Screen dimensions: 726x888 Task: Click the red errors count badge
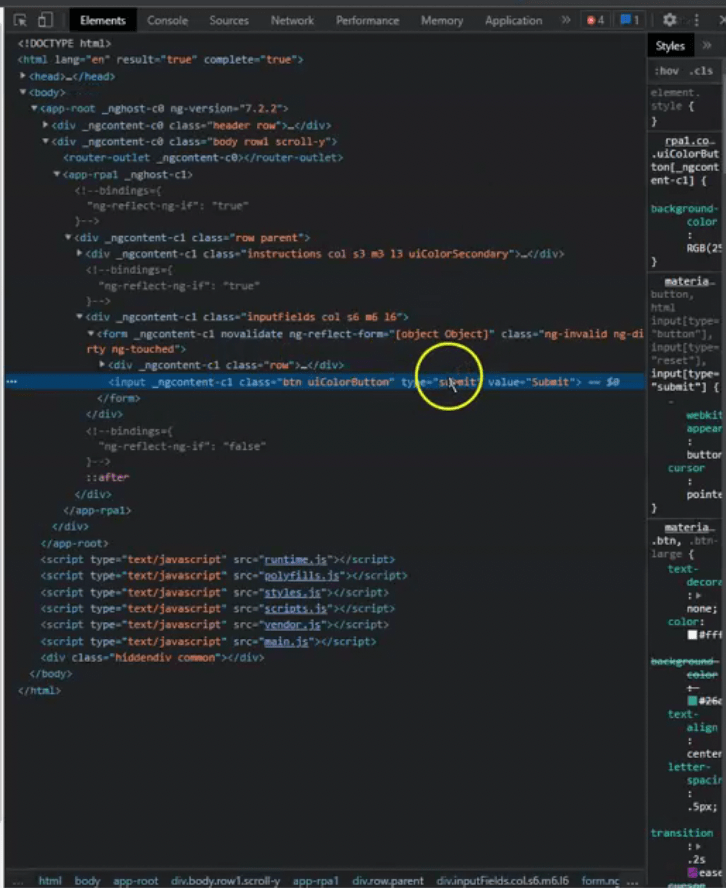point(595,20)
